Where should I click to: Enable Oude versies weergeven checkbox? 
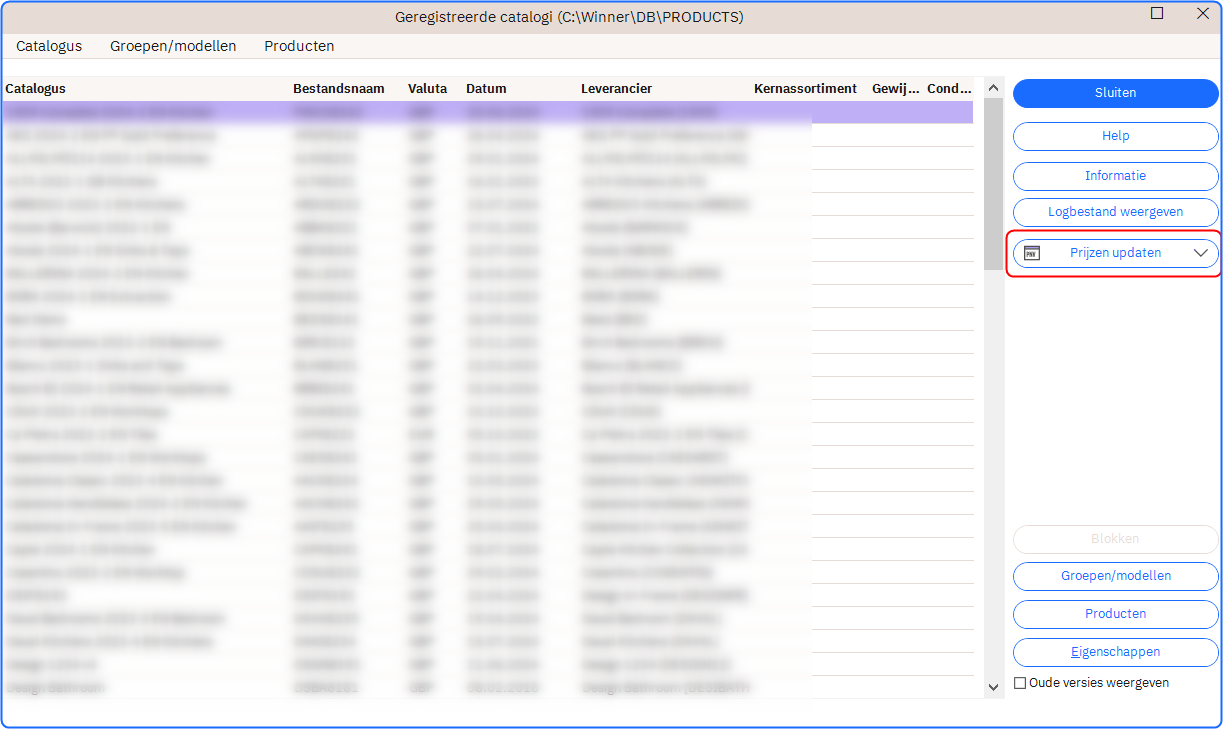1020,683
